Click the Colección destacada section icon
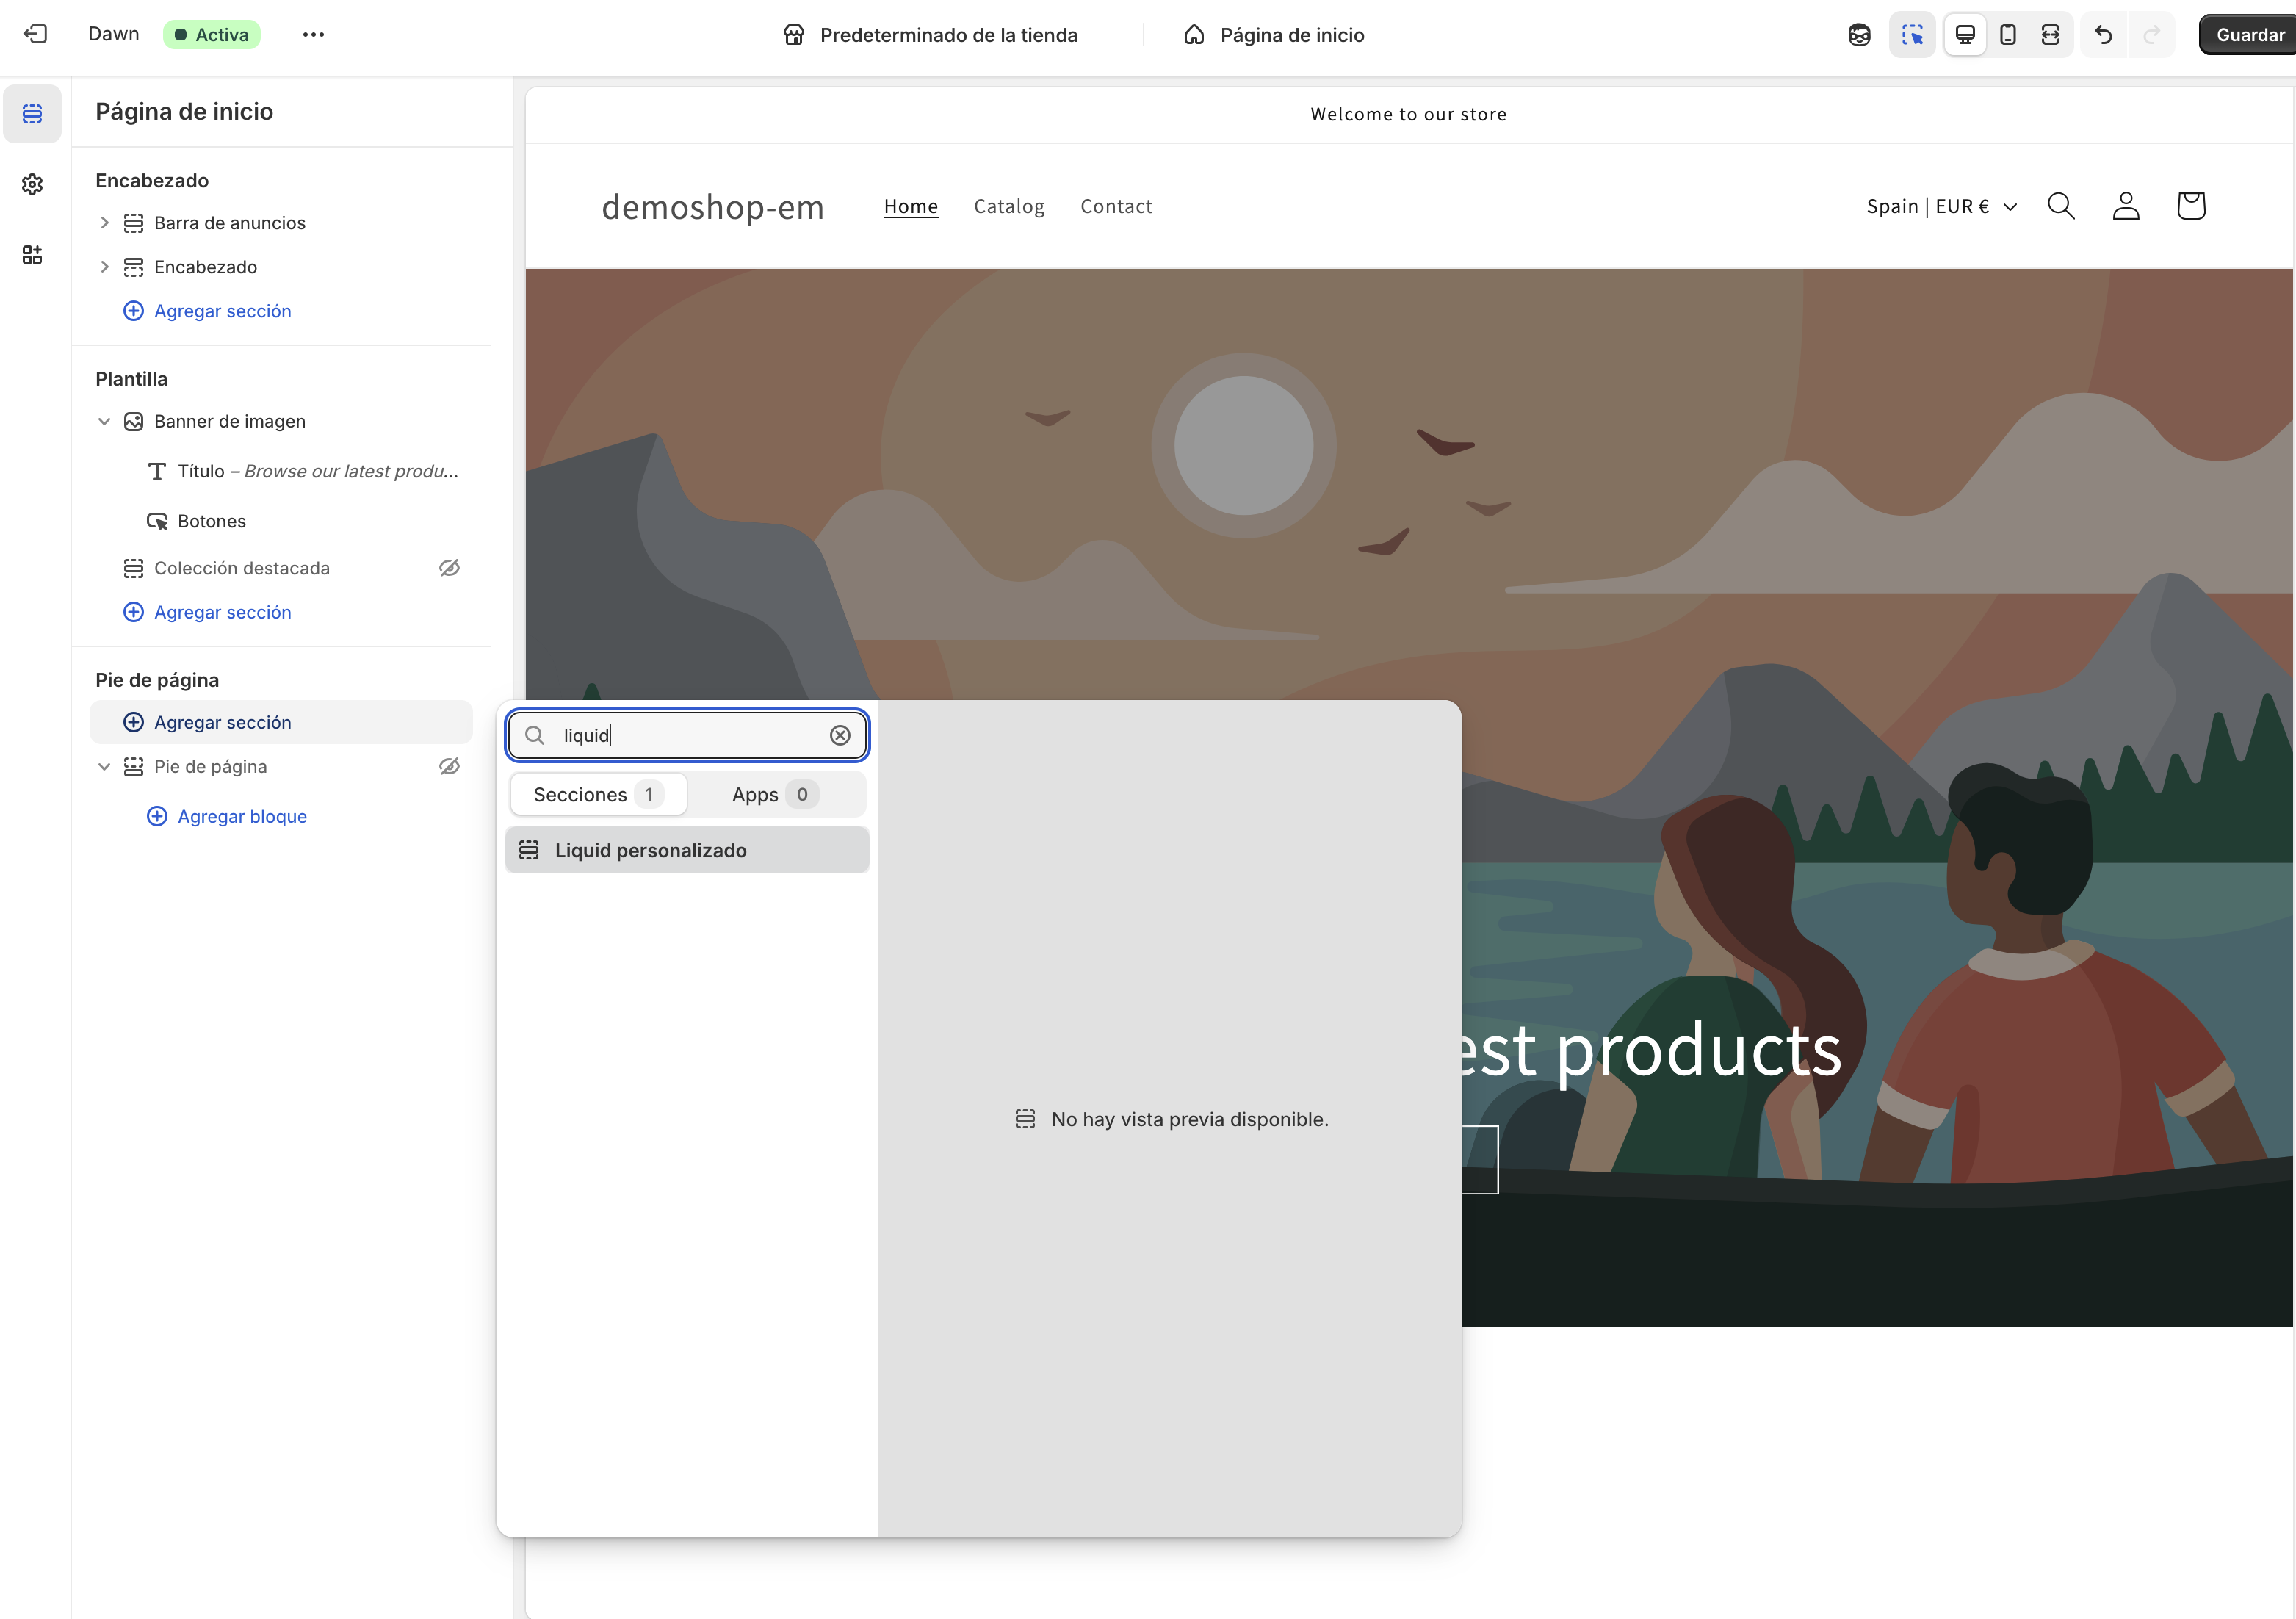2296x1619 pixels. click(x=133, y=568)
